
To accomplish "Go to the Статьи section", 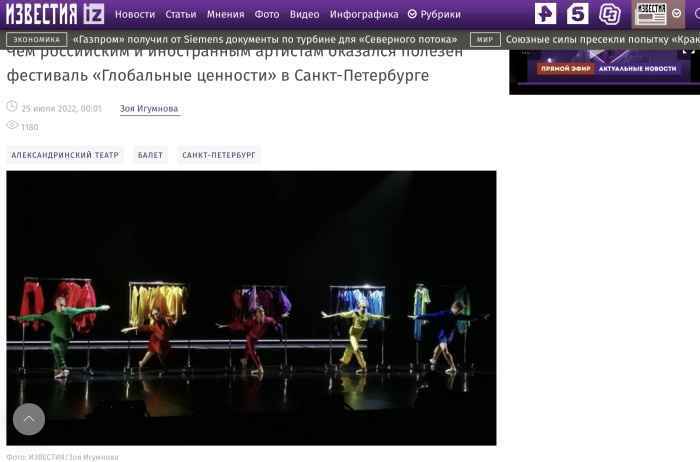I will click(x=181, y=15).
